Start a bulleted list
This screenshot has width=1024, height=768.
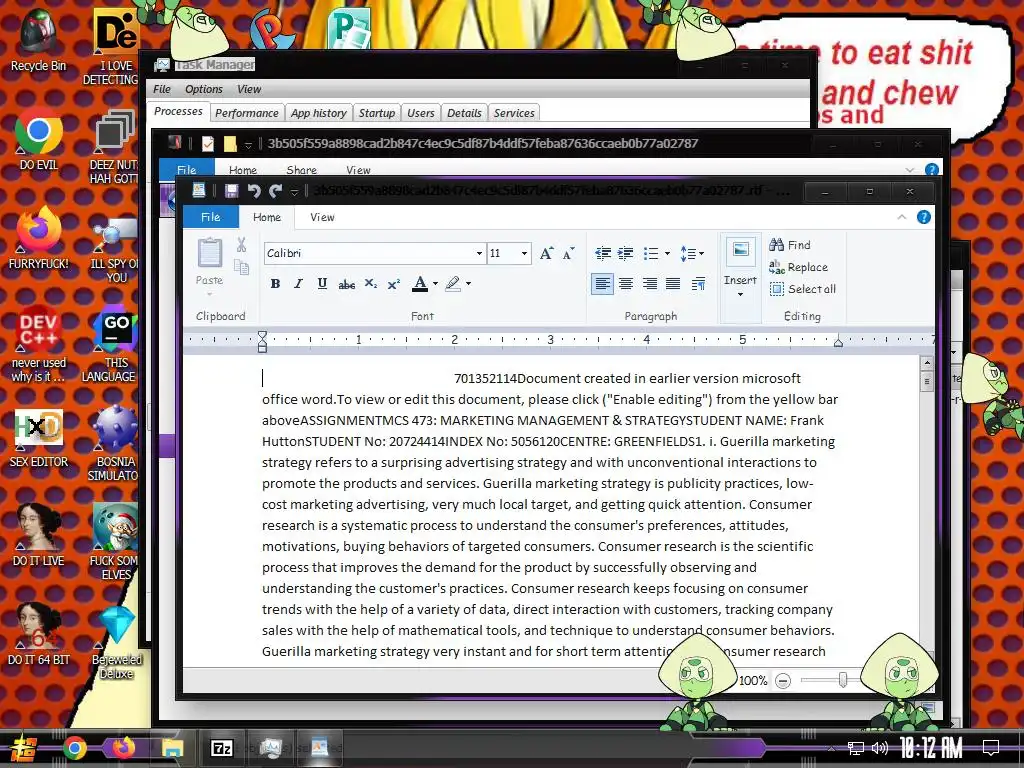point(650,253)
